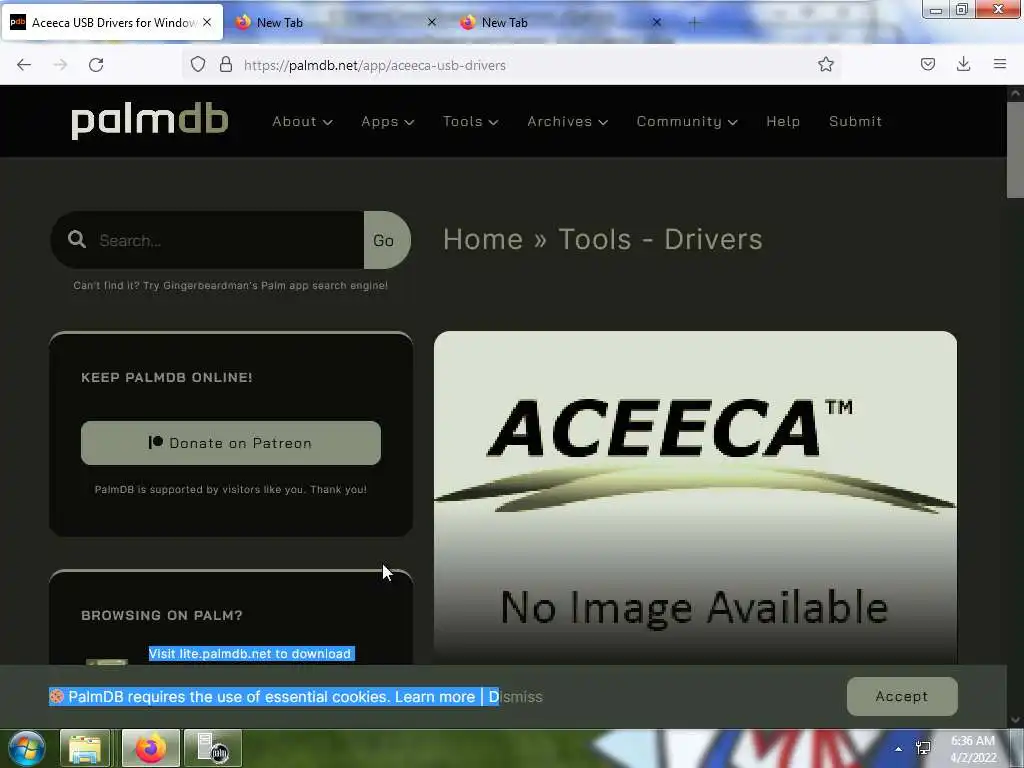
Task: Bookmark this page with the star icon
Action: (825, 64)
